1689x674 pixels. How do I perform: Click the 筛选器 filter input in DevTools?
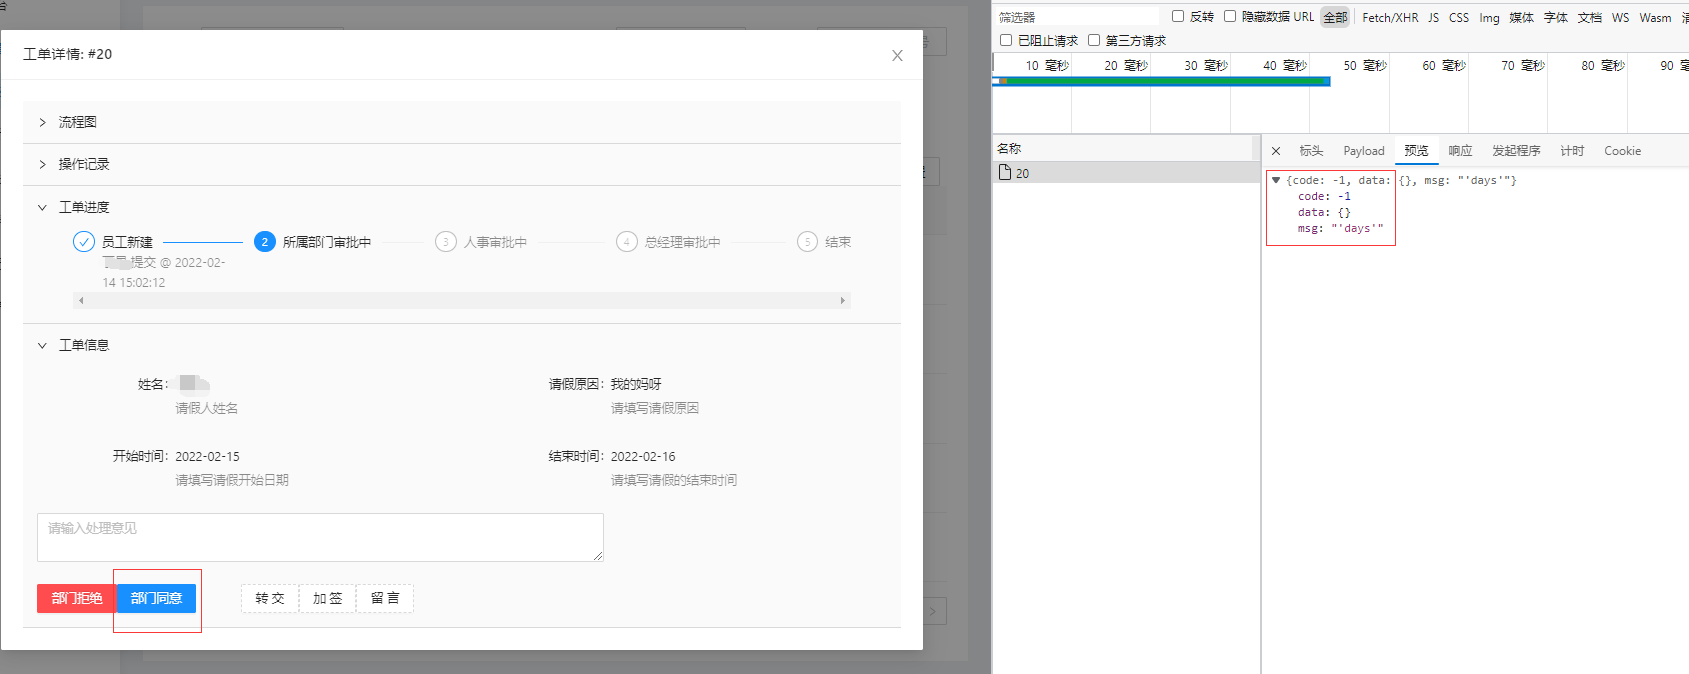pos(1077,17)
